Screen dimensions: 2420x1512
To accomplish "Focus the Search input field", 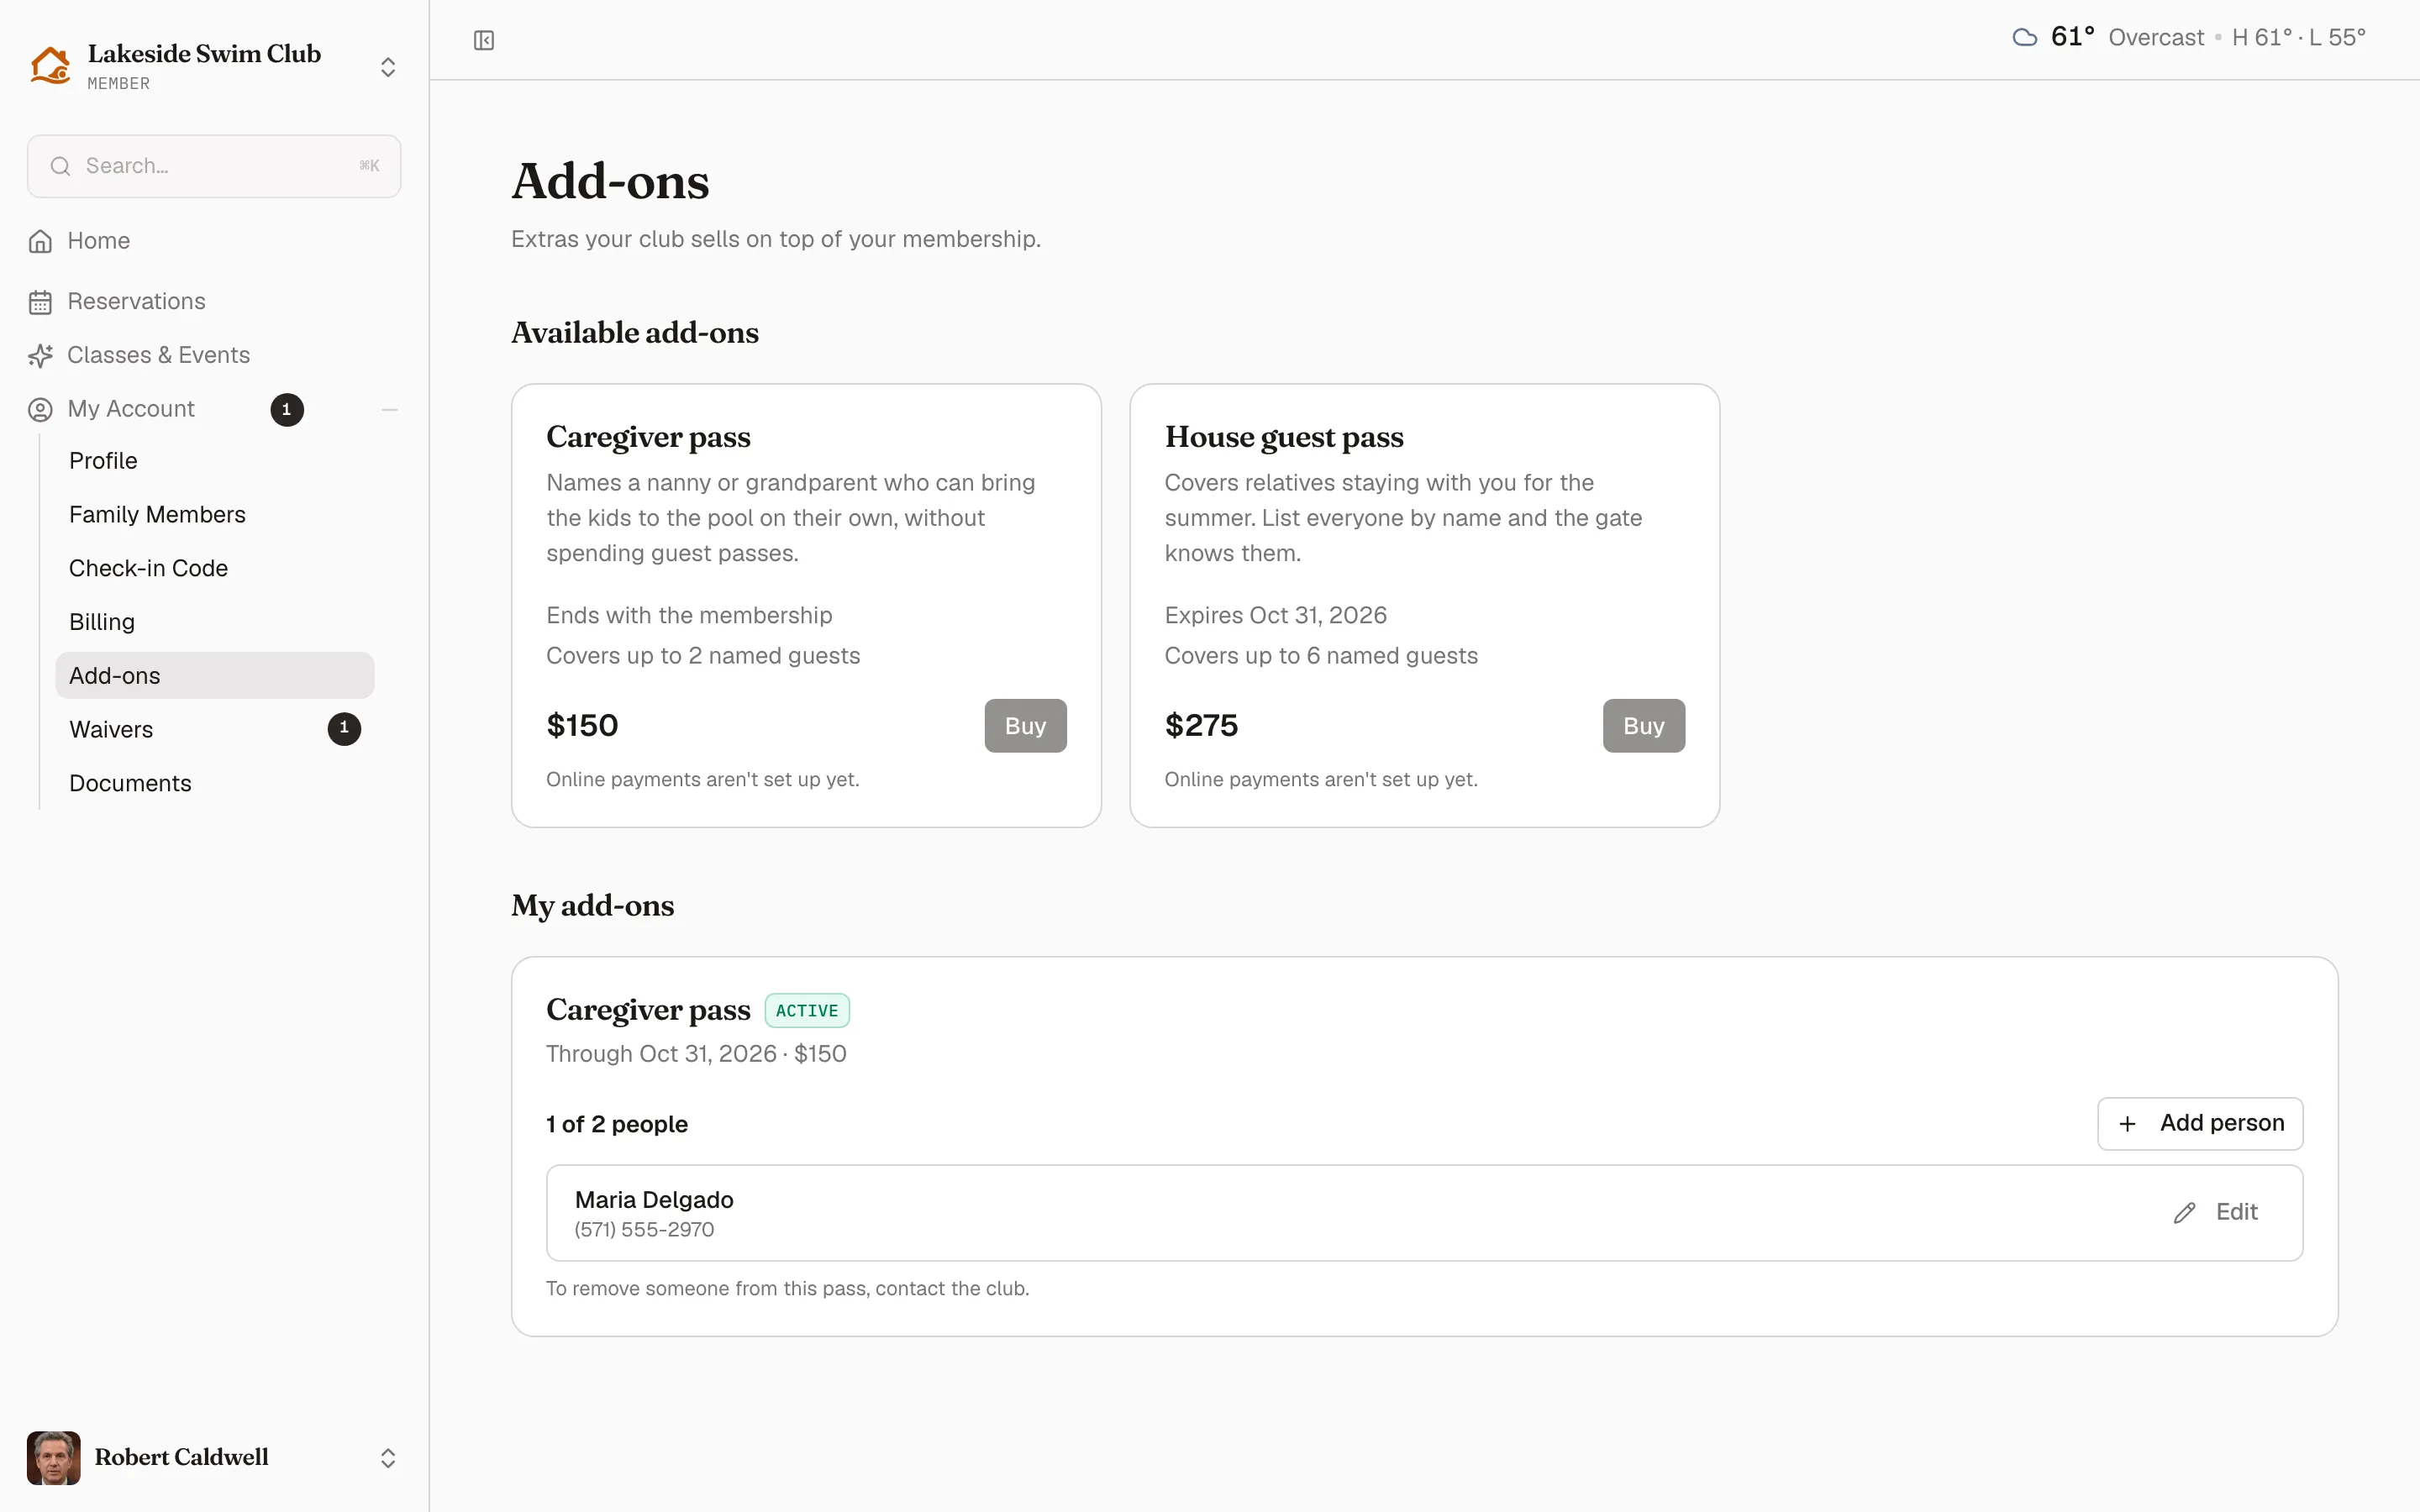I will 214,166.
